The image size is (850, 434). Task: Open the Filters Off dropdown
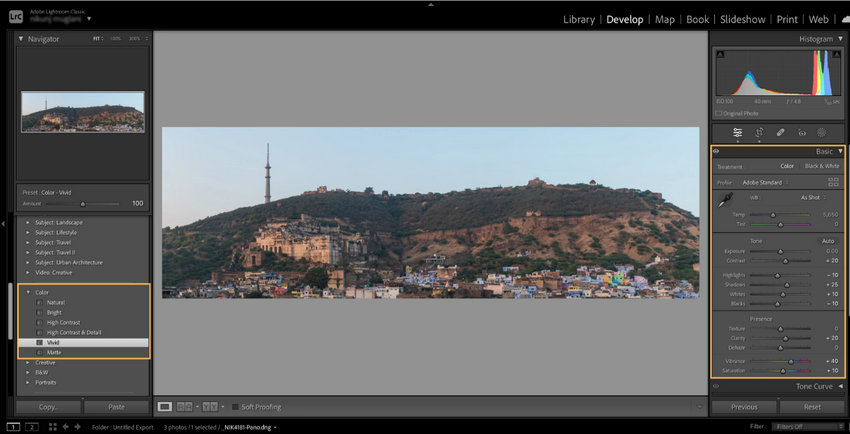click(x=807, y=427)
